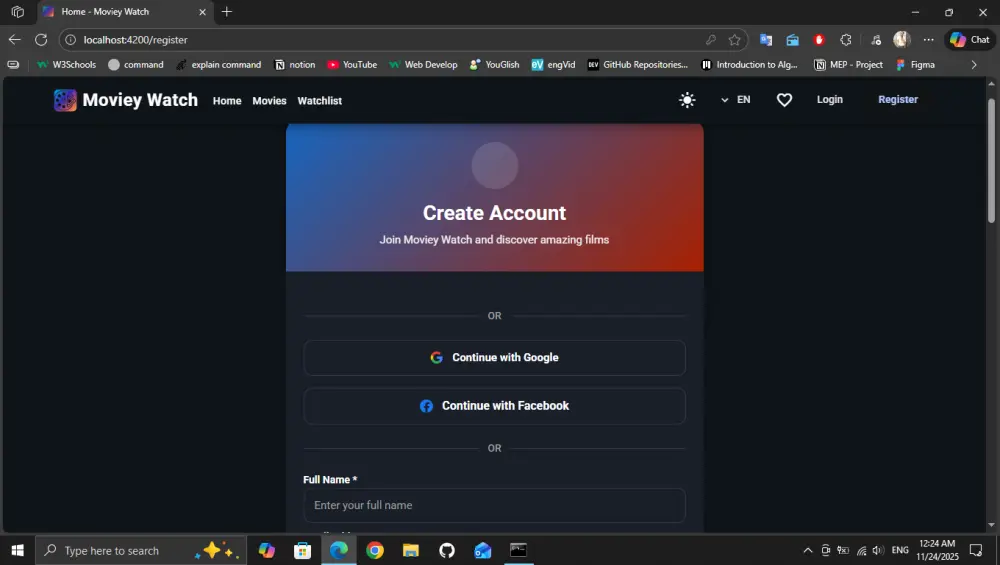Open tab actions menu icon
1000x565 pixels.
coord(18,11)
